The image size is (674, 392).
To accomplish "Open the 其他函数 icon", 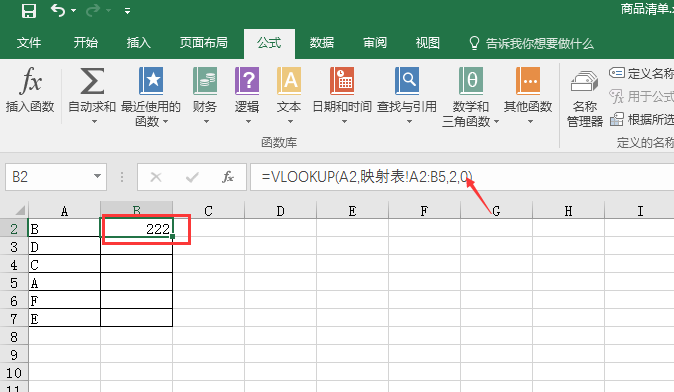I will pyautogui.click(x=528, y=81).
